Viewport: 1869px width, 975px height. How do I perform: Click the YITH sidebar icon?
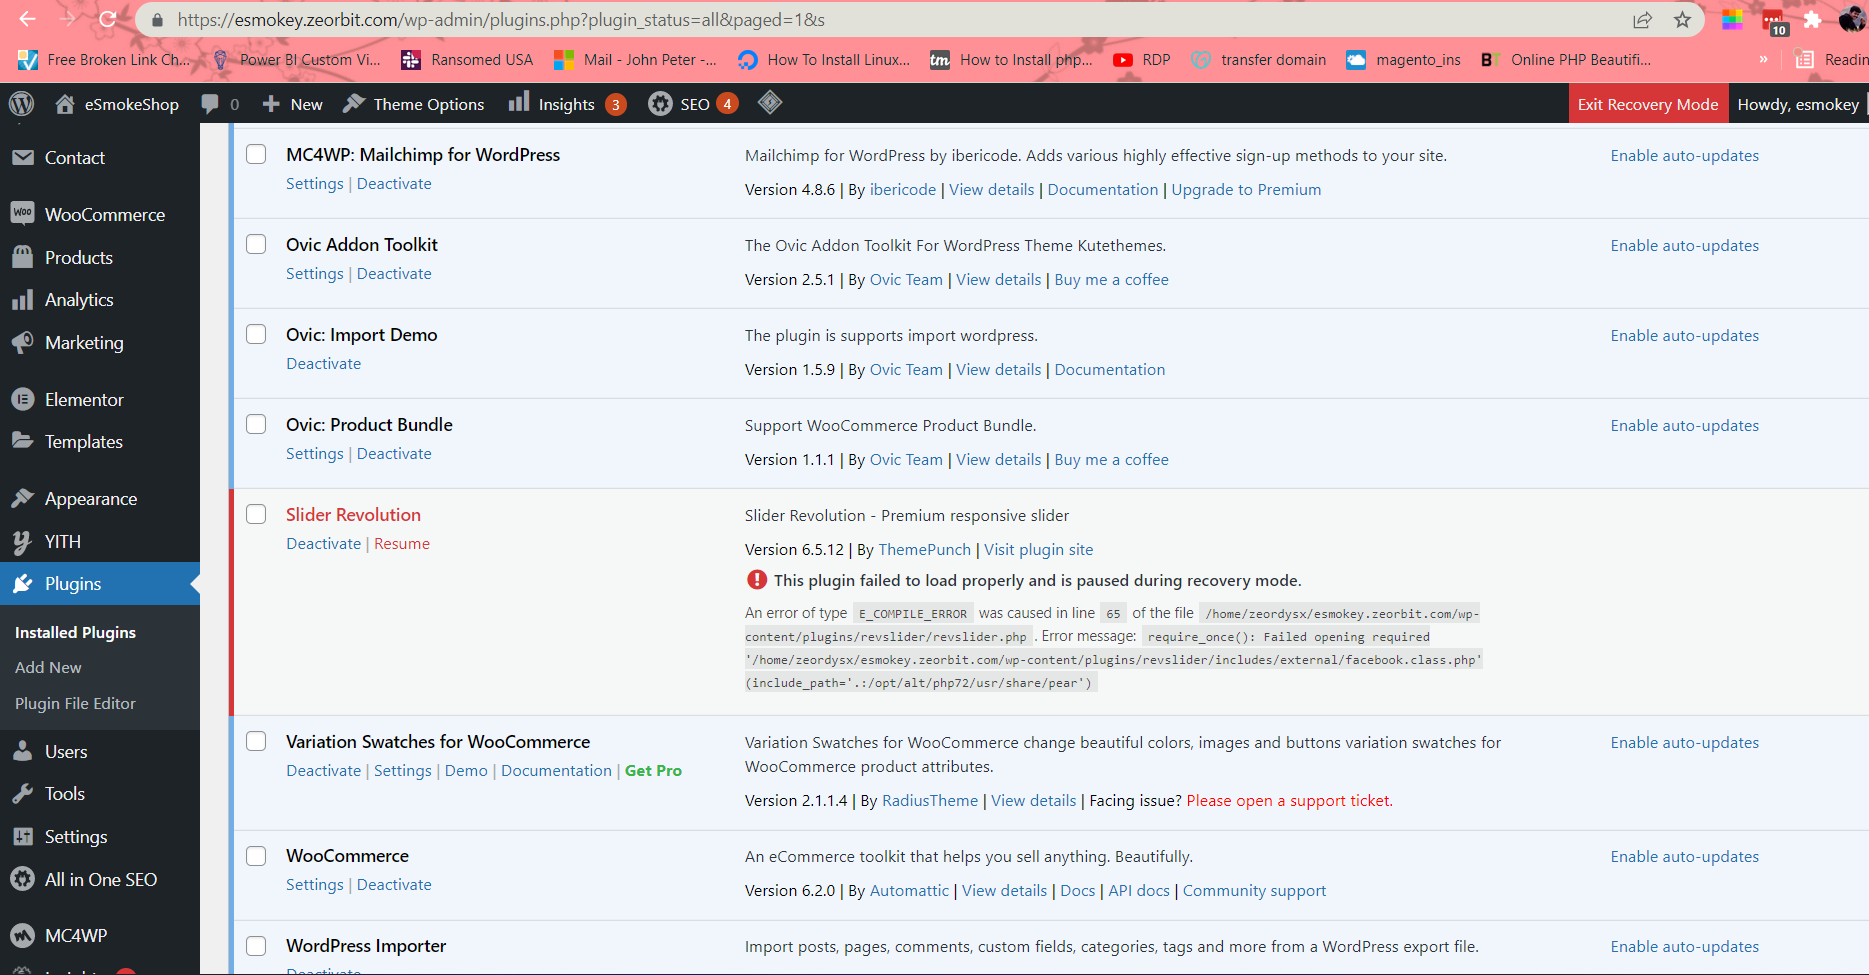point(23,542)
